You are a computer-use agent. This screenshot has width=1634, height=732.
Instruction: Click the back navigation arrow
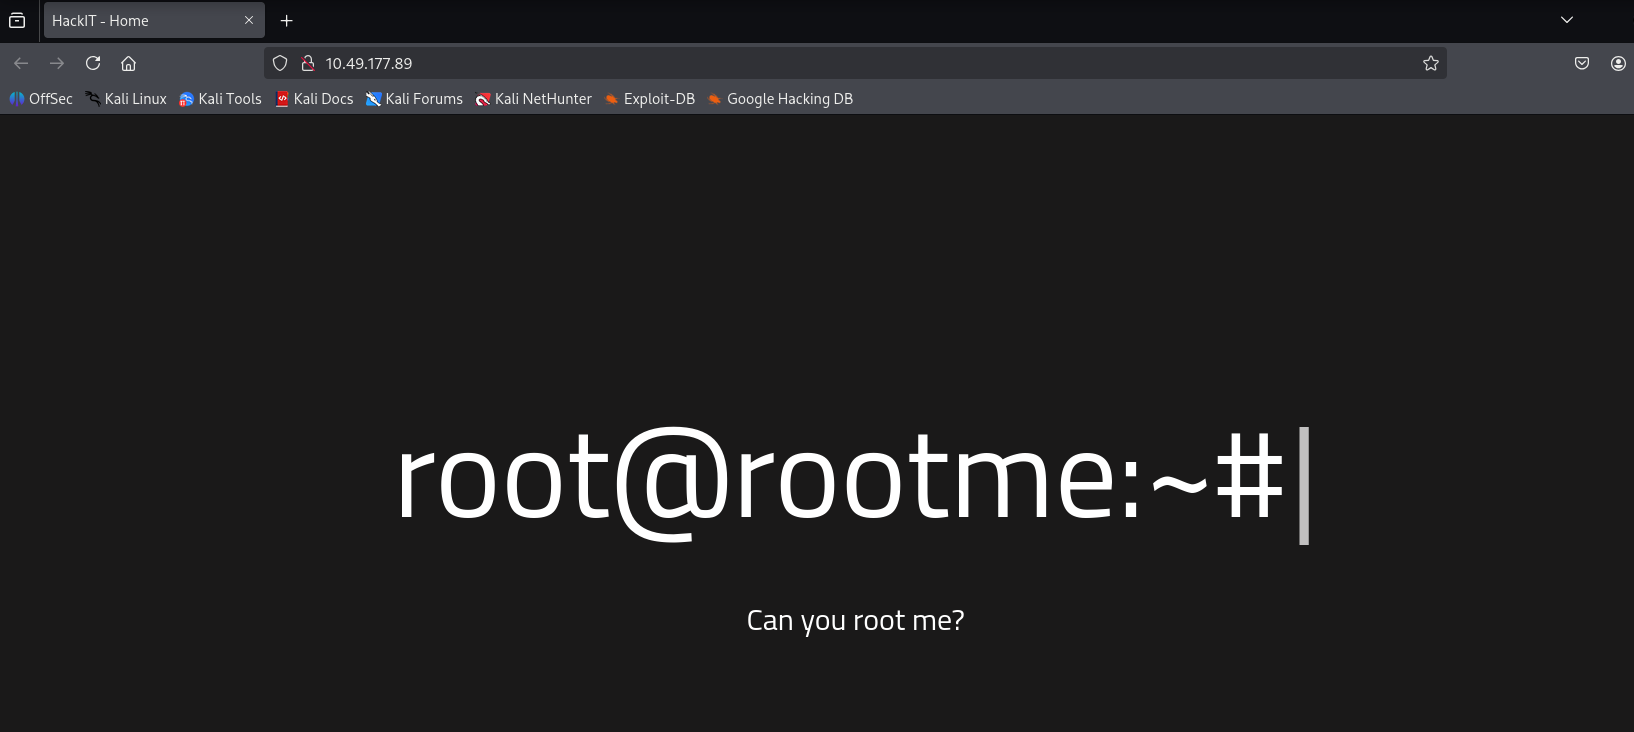click(x=21, y=63)
